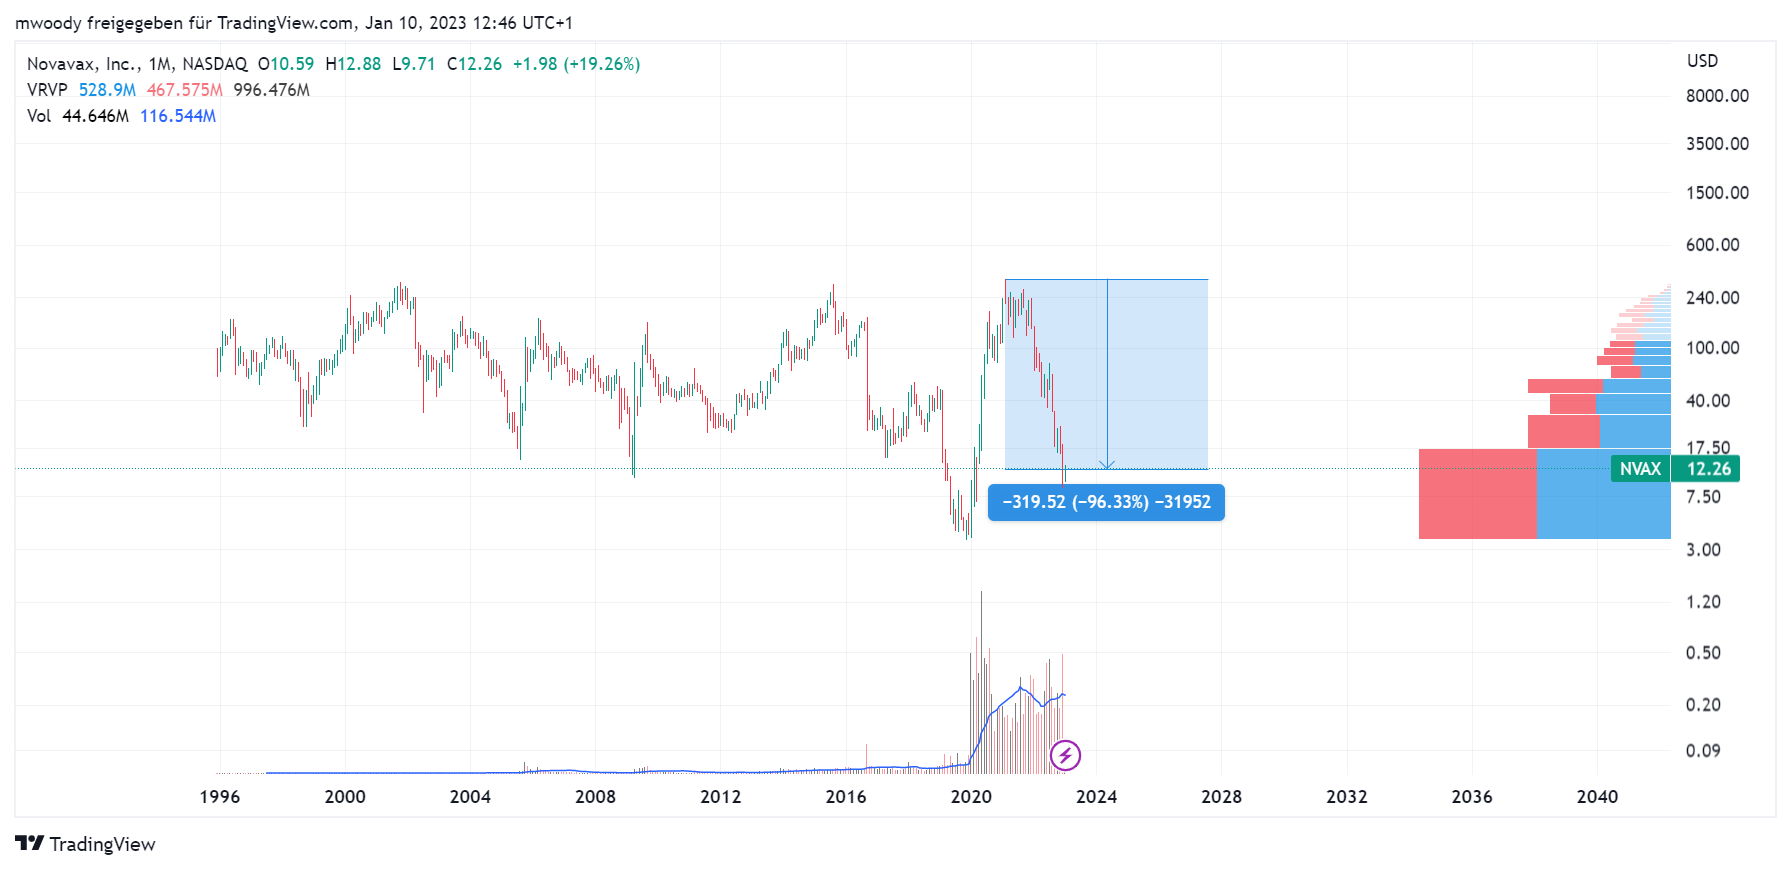Open the TradingView wordmark link
This screenshot has width=1791, height=870.
point(102,844)
